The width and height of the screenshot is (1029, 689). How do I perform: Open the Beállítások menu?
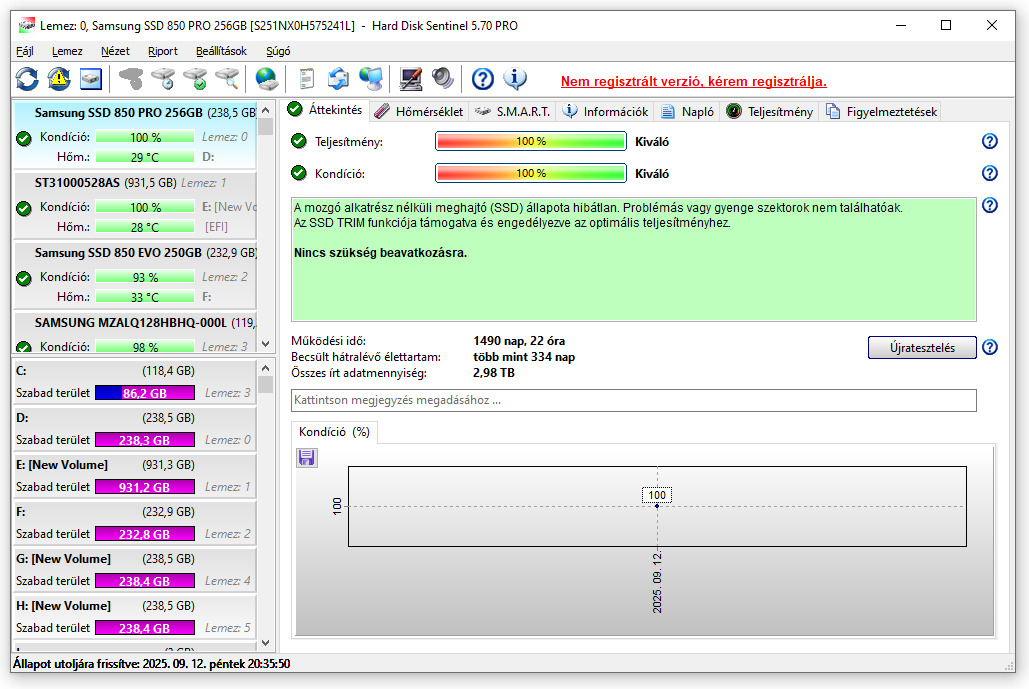(x=221, y=51)
